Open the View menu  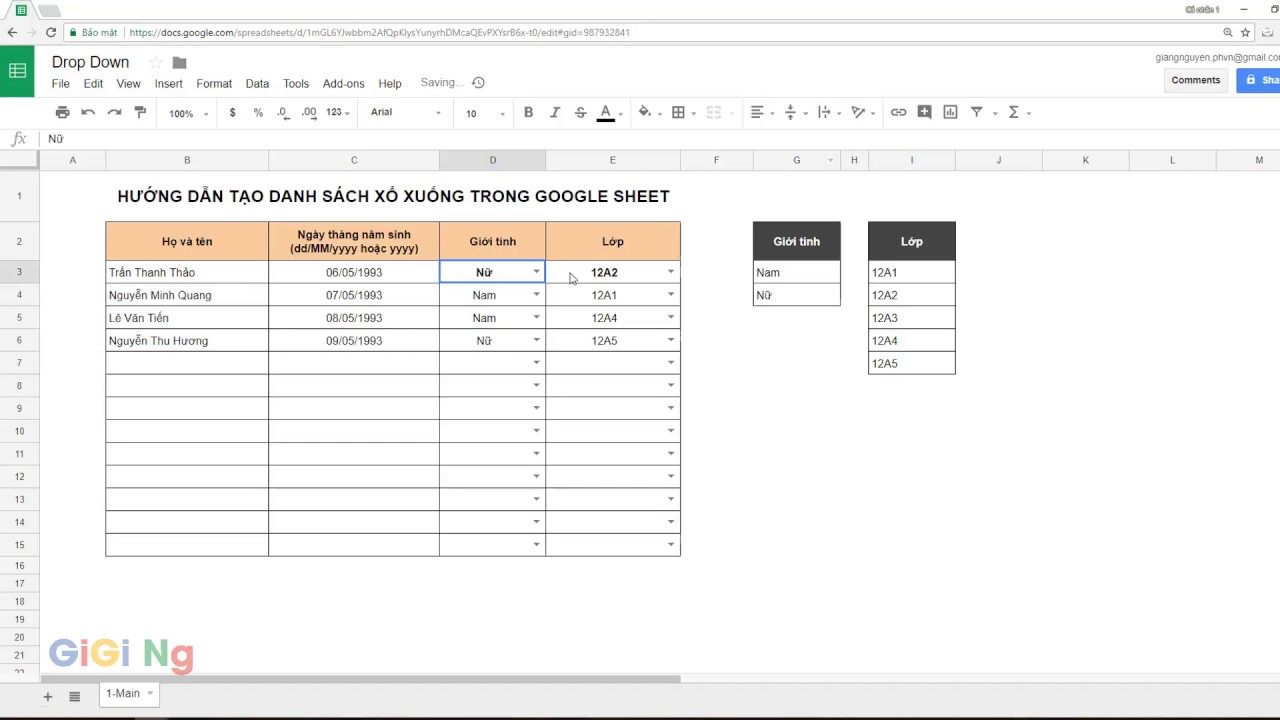128,84
